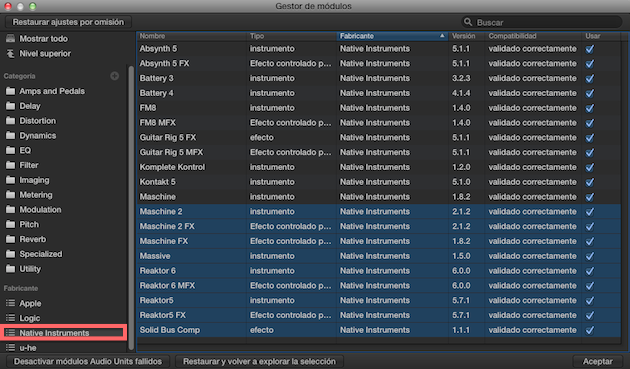Sort by the Nombre column header

click(191, 36)
